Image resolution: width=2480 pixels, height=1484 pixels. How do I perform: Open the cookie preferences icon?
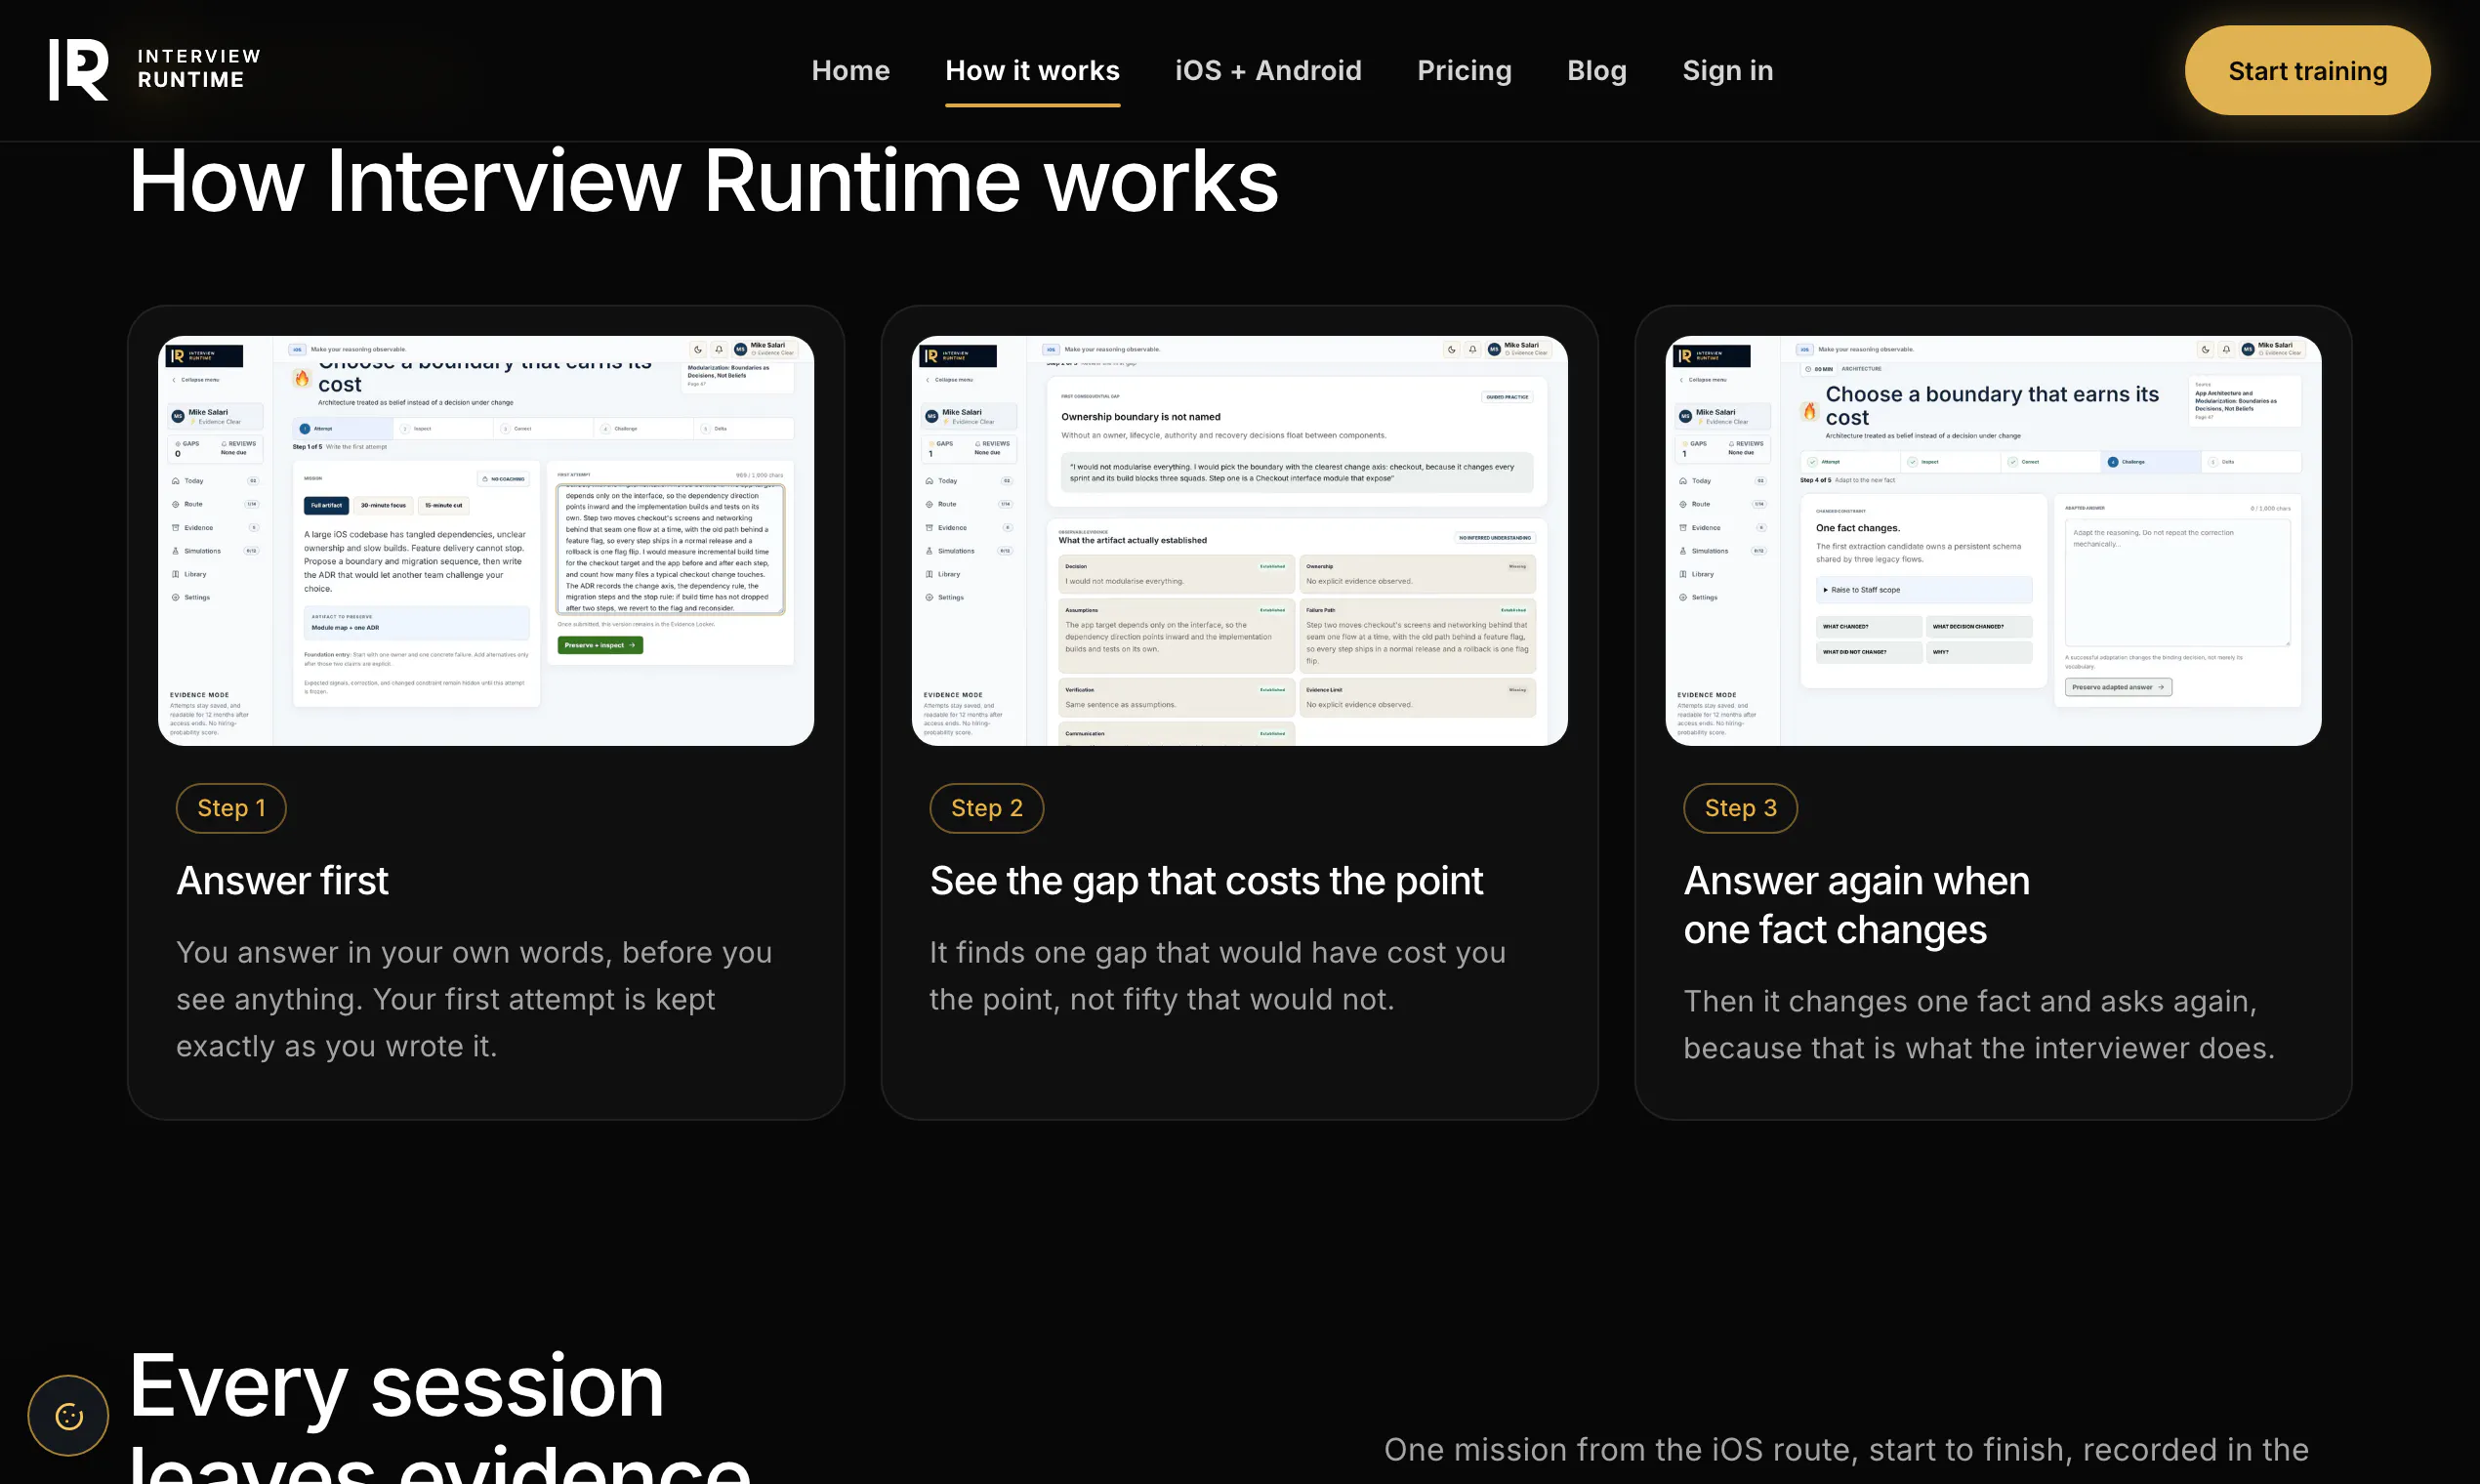click(x=68, y=1416)
